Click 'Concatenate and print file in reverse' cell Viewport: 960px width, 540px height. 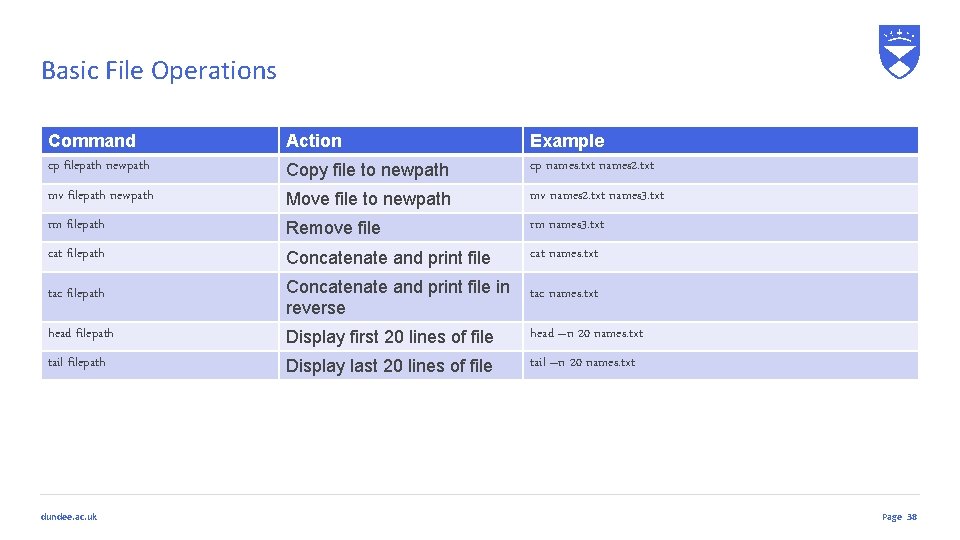pyautogui.click(x=401, y=297)
